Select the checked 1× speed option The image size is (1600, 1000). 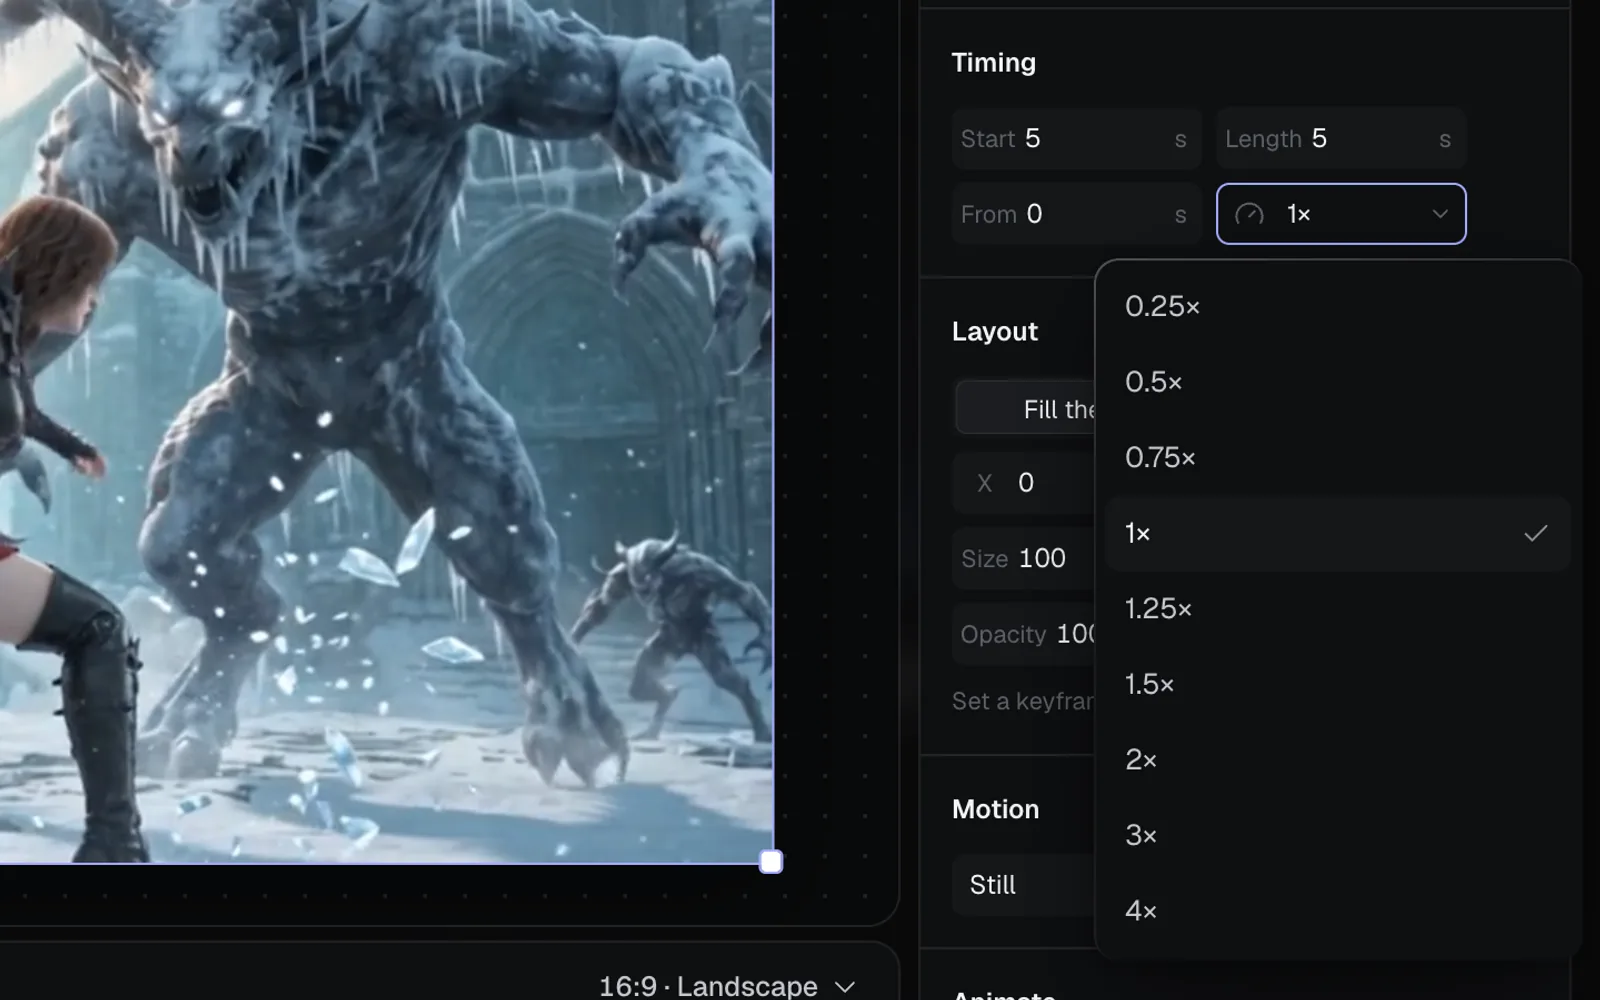click(1337, 533)
